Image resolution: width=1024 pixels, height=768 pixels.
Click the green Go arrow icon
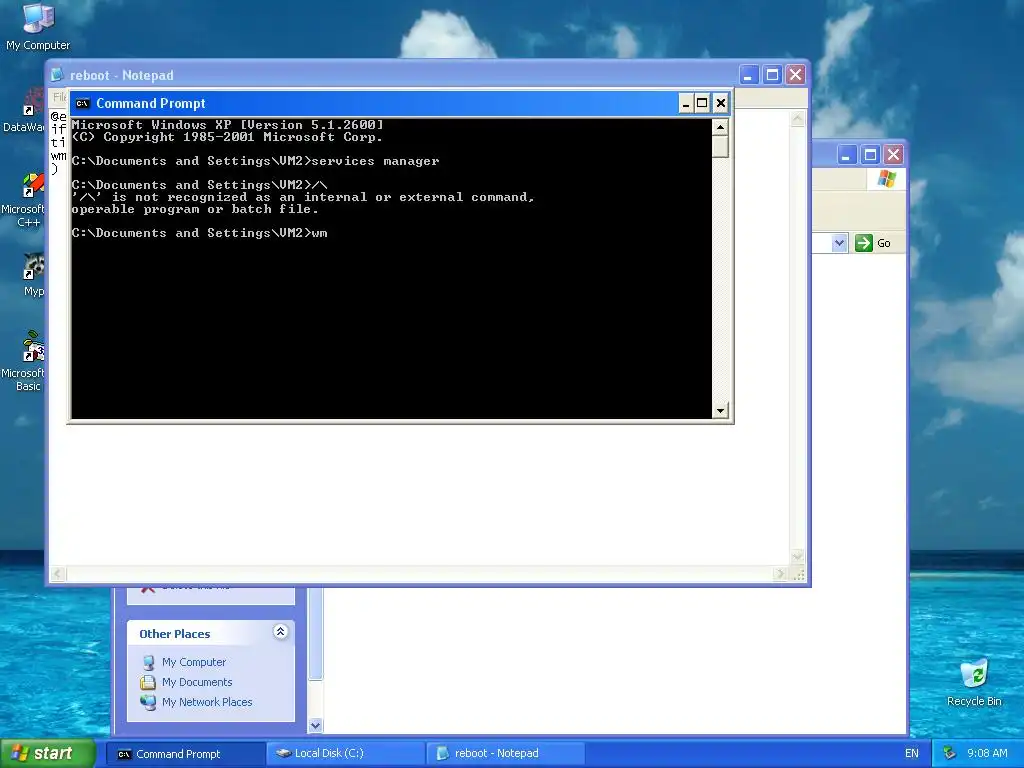tap(863, 243)
